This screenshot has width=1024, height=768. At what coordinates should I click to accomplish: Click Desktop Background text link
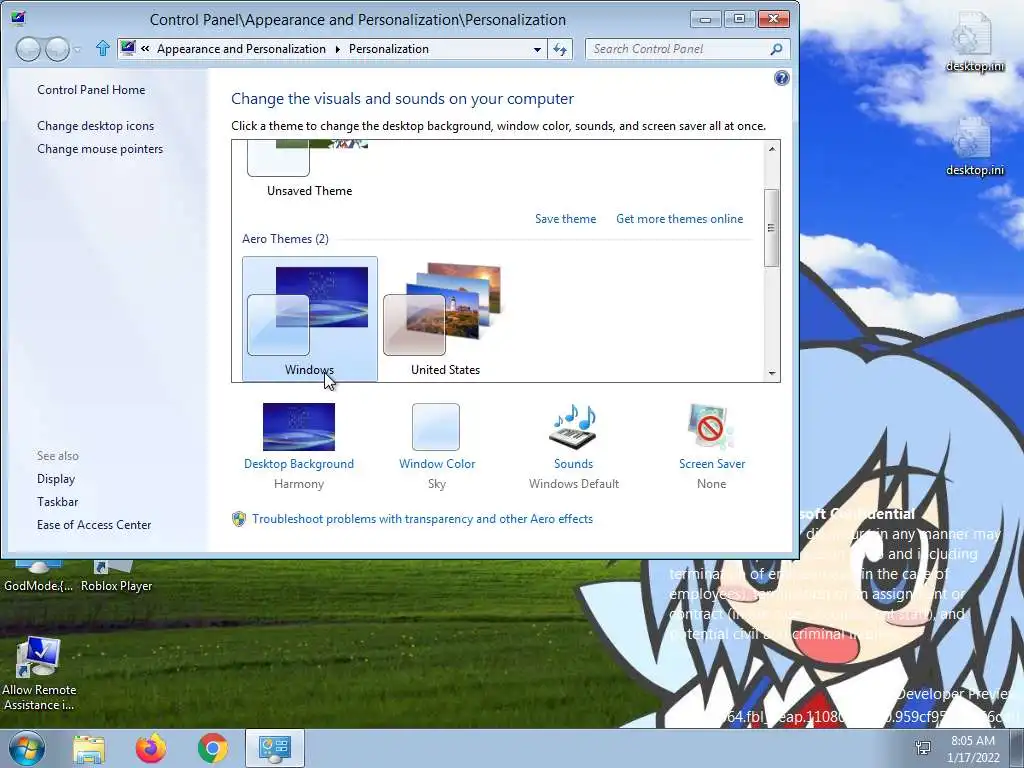(x=298, y=464)
